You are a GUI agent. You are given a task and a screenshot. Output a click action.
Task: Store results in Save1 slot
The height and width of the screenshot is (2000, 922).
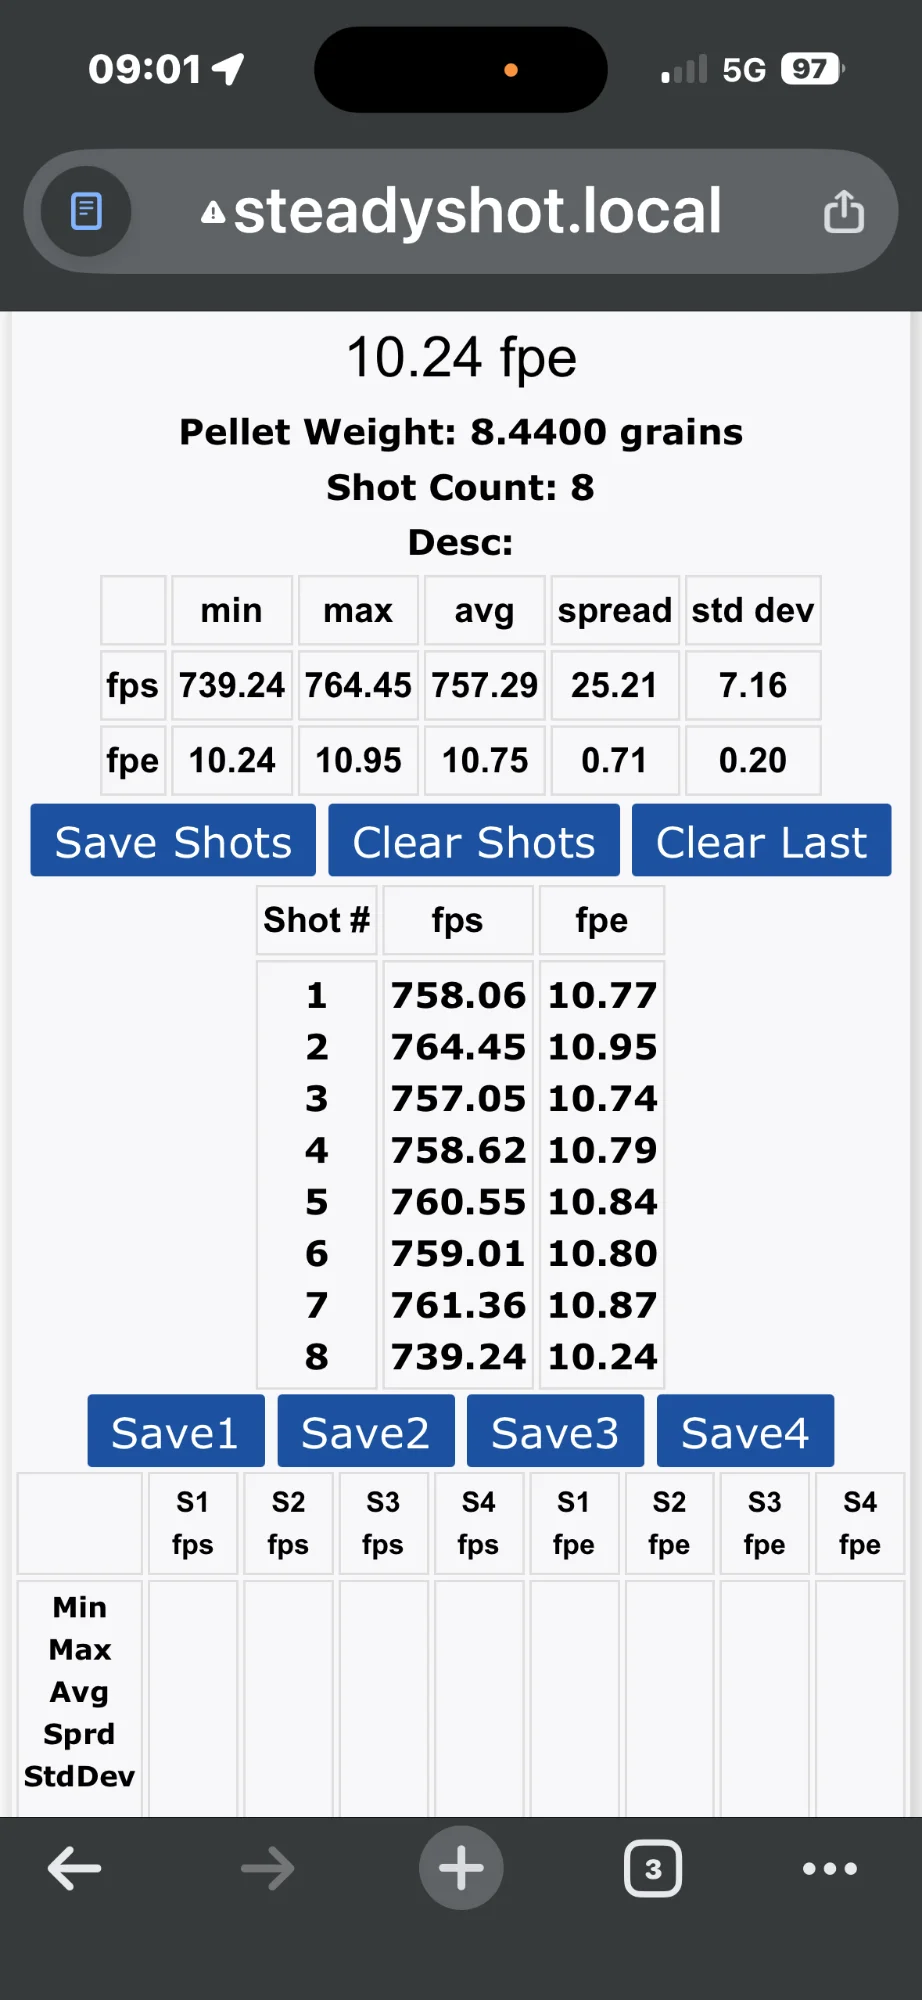tap(175, 1430)
